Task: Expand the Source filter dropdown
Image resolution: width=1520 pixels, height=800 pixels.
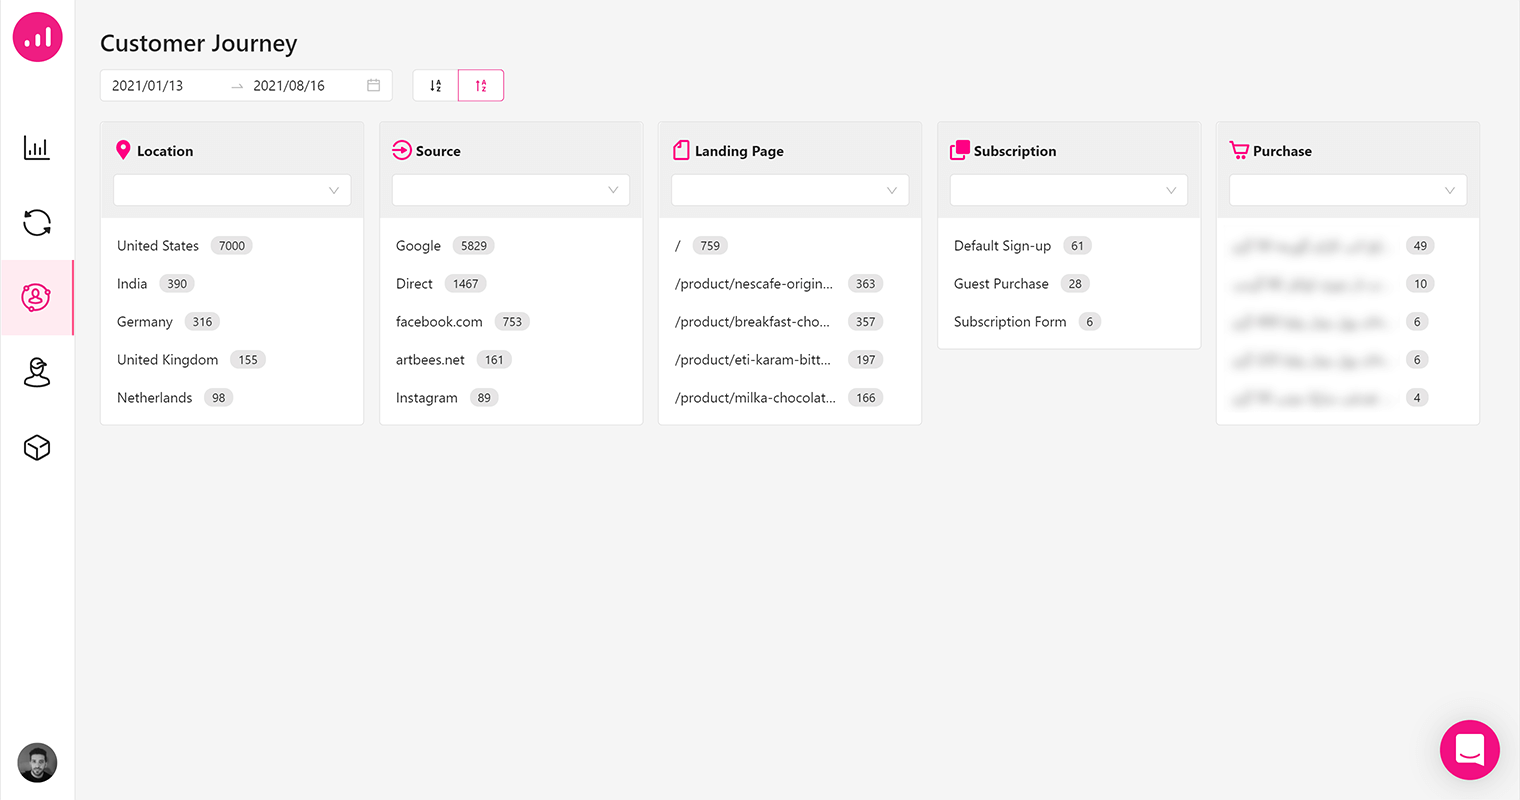Action: click(511, 190)
